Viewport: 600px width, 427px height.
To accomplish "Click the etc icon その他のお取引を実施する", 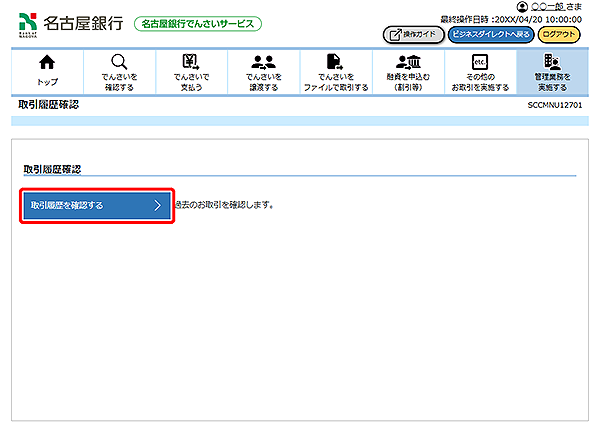I will (x=478, y=62).
